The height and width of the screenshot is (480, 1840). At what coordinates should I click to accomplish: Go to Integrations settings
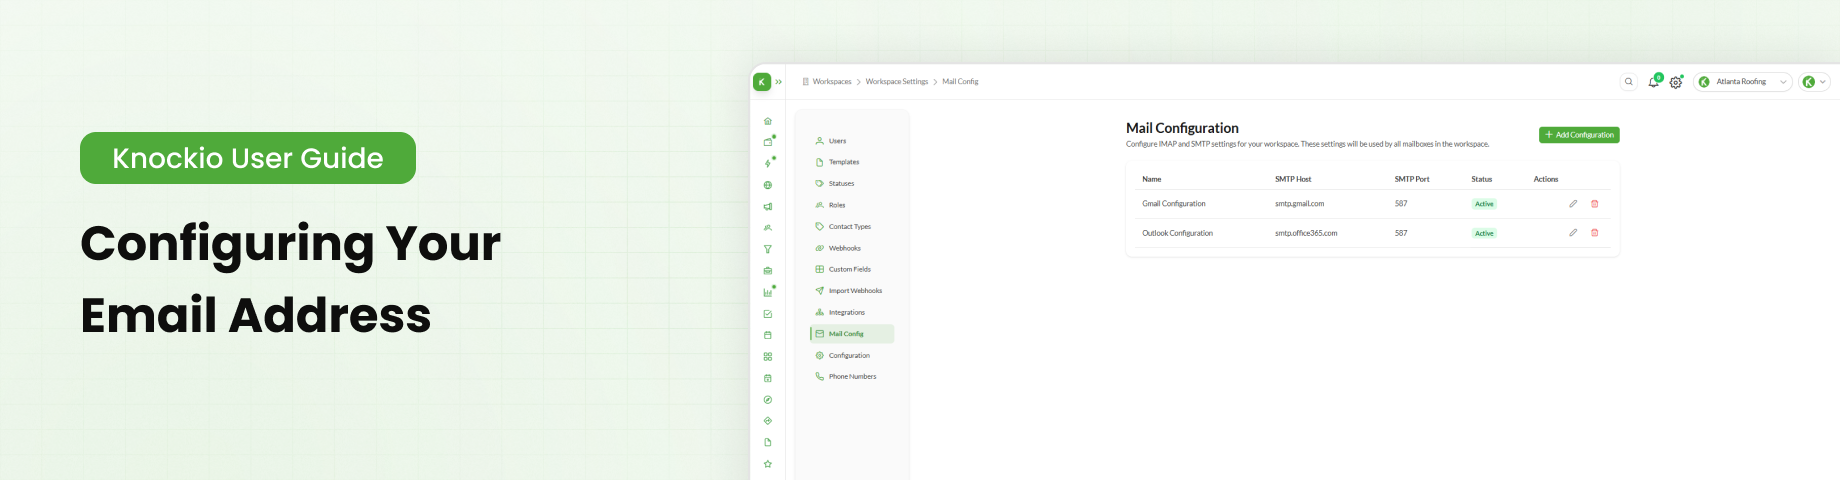pos(852,312)
